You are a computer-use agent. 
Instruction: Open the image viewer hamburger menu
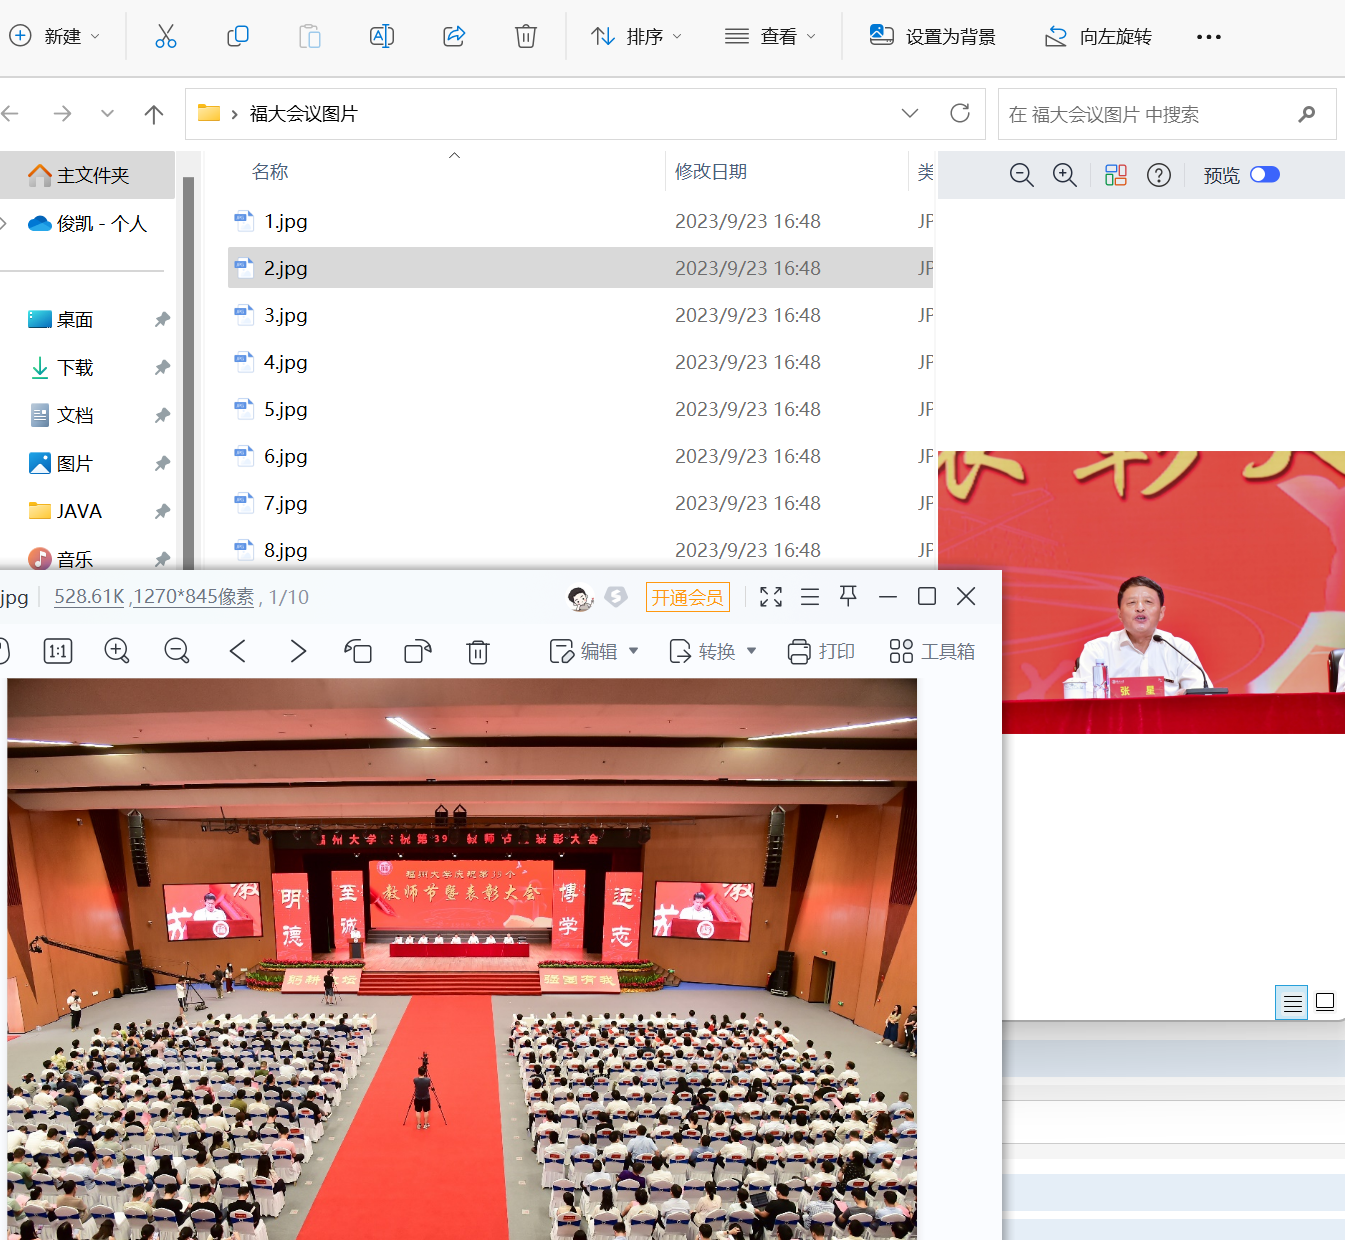click(810, 597)
